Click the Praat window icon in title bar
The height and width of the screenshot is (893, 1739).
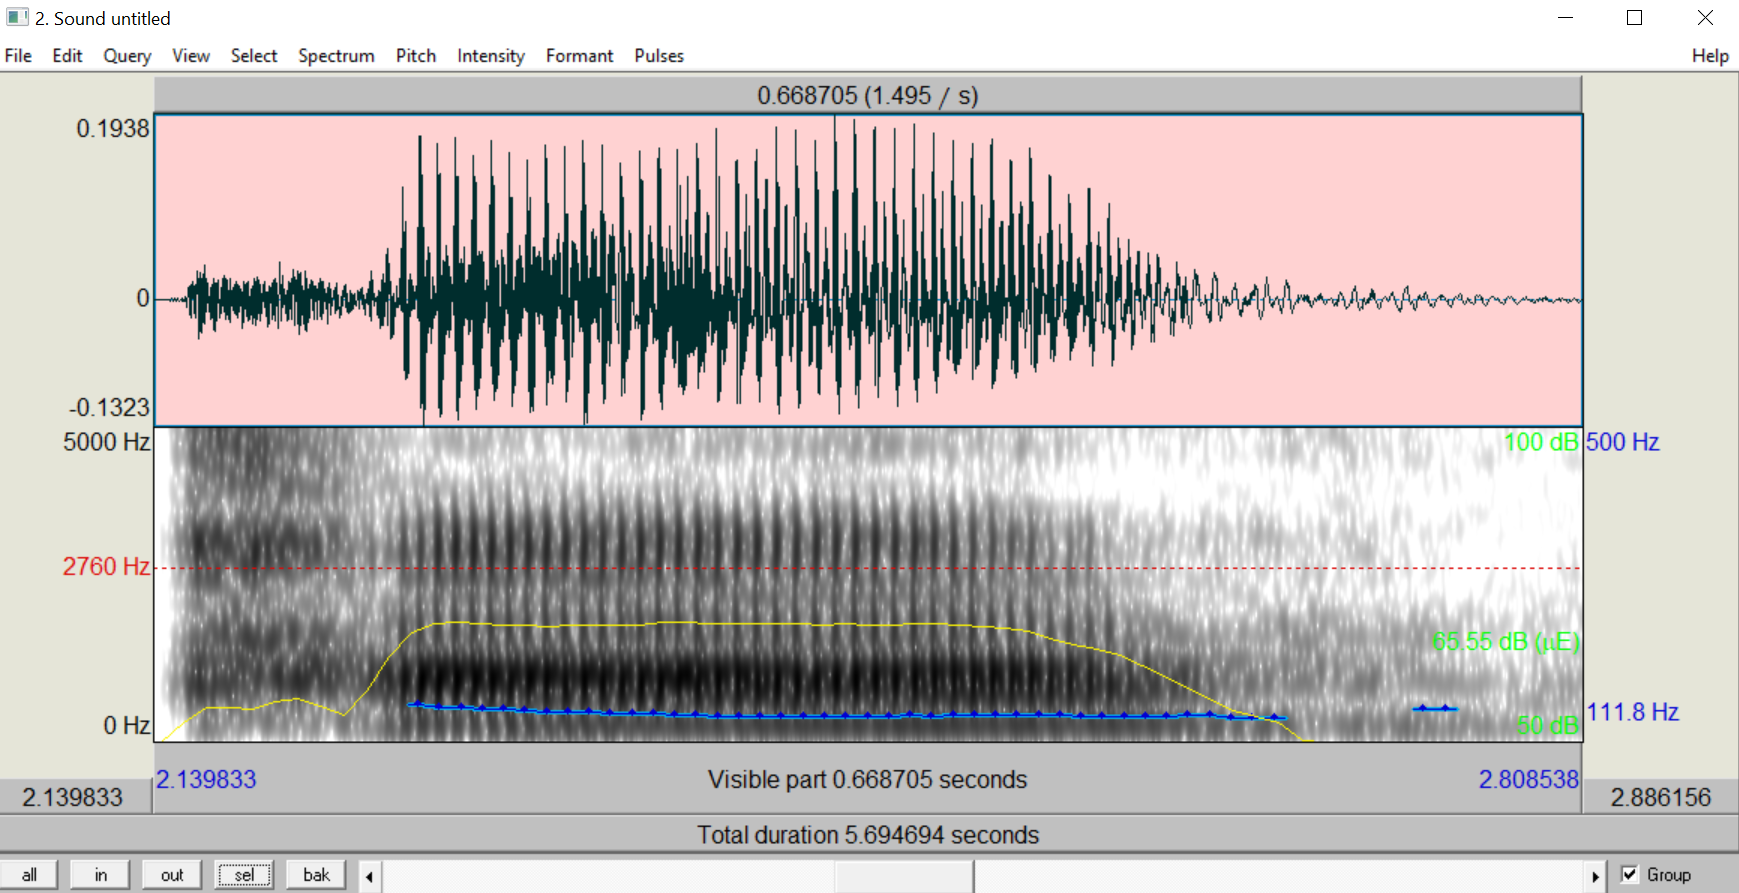click(17, 17)
